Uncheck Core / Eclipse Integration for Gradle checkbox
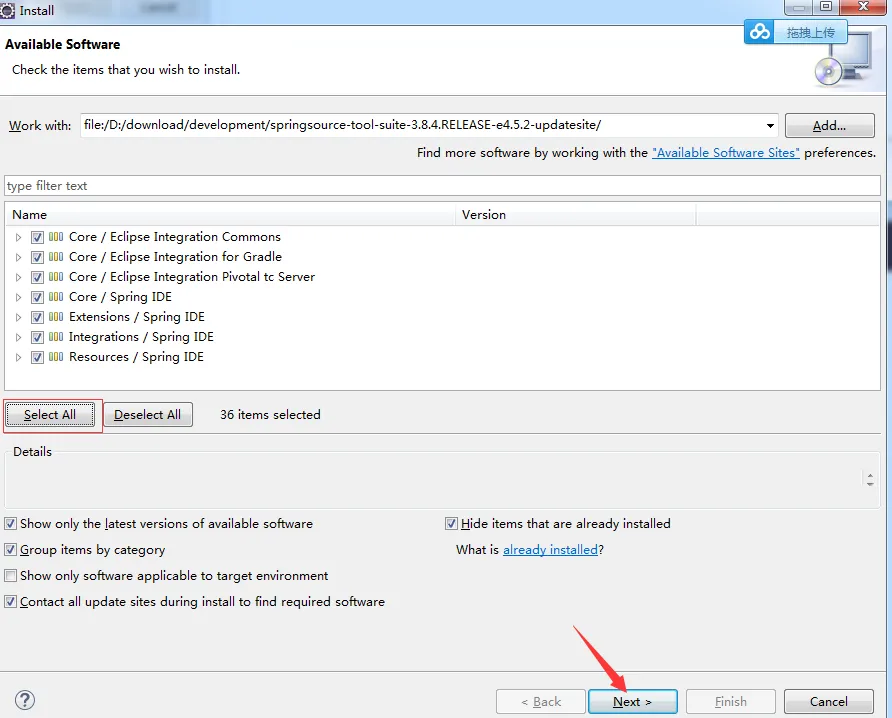892x718 pixels. pos(37,257)
